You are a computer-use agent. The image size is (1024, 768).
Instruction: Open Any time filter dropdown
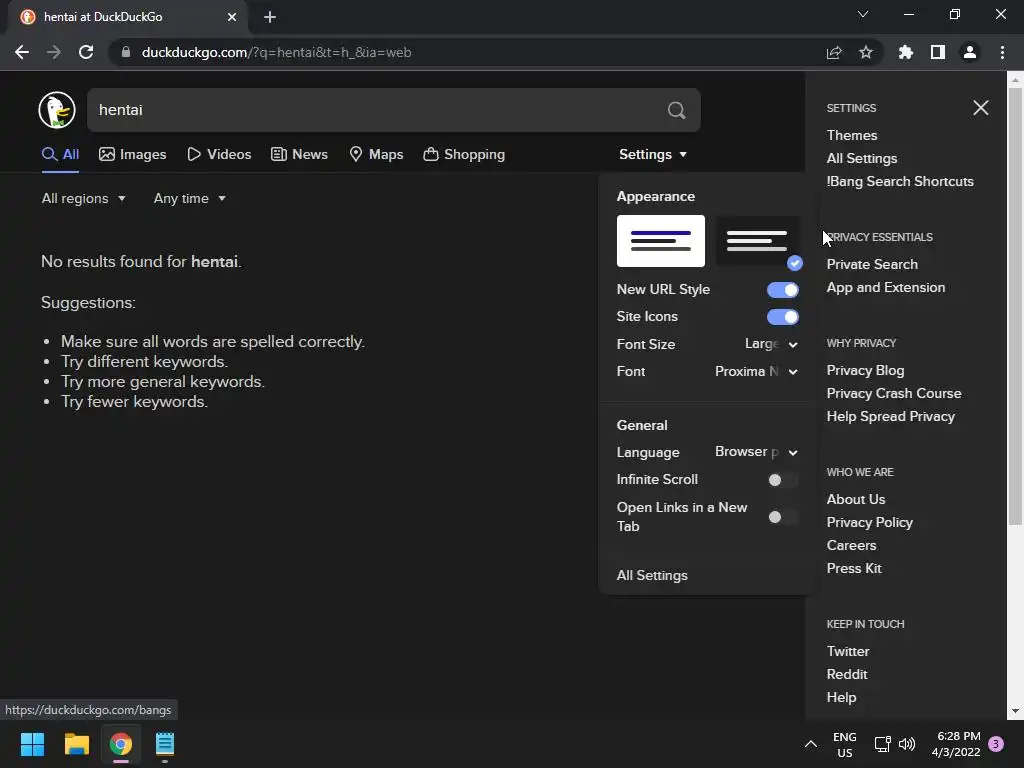tap(189, 199)
